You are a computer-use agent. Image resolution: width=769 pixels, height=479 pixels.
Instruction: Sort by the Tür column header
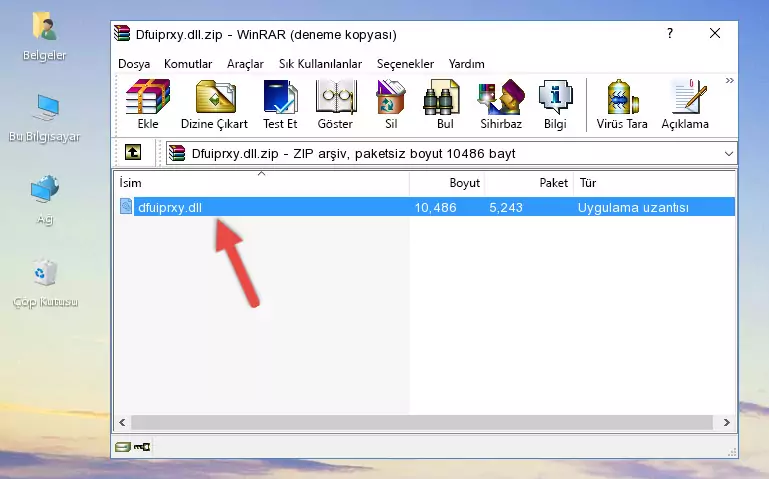point(654,182)
